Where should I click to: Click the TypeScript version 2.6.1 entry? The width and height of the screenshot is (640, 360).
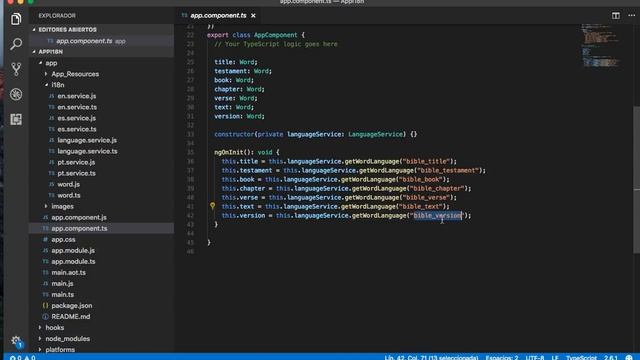[611, 357]
